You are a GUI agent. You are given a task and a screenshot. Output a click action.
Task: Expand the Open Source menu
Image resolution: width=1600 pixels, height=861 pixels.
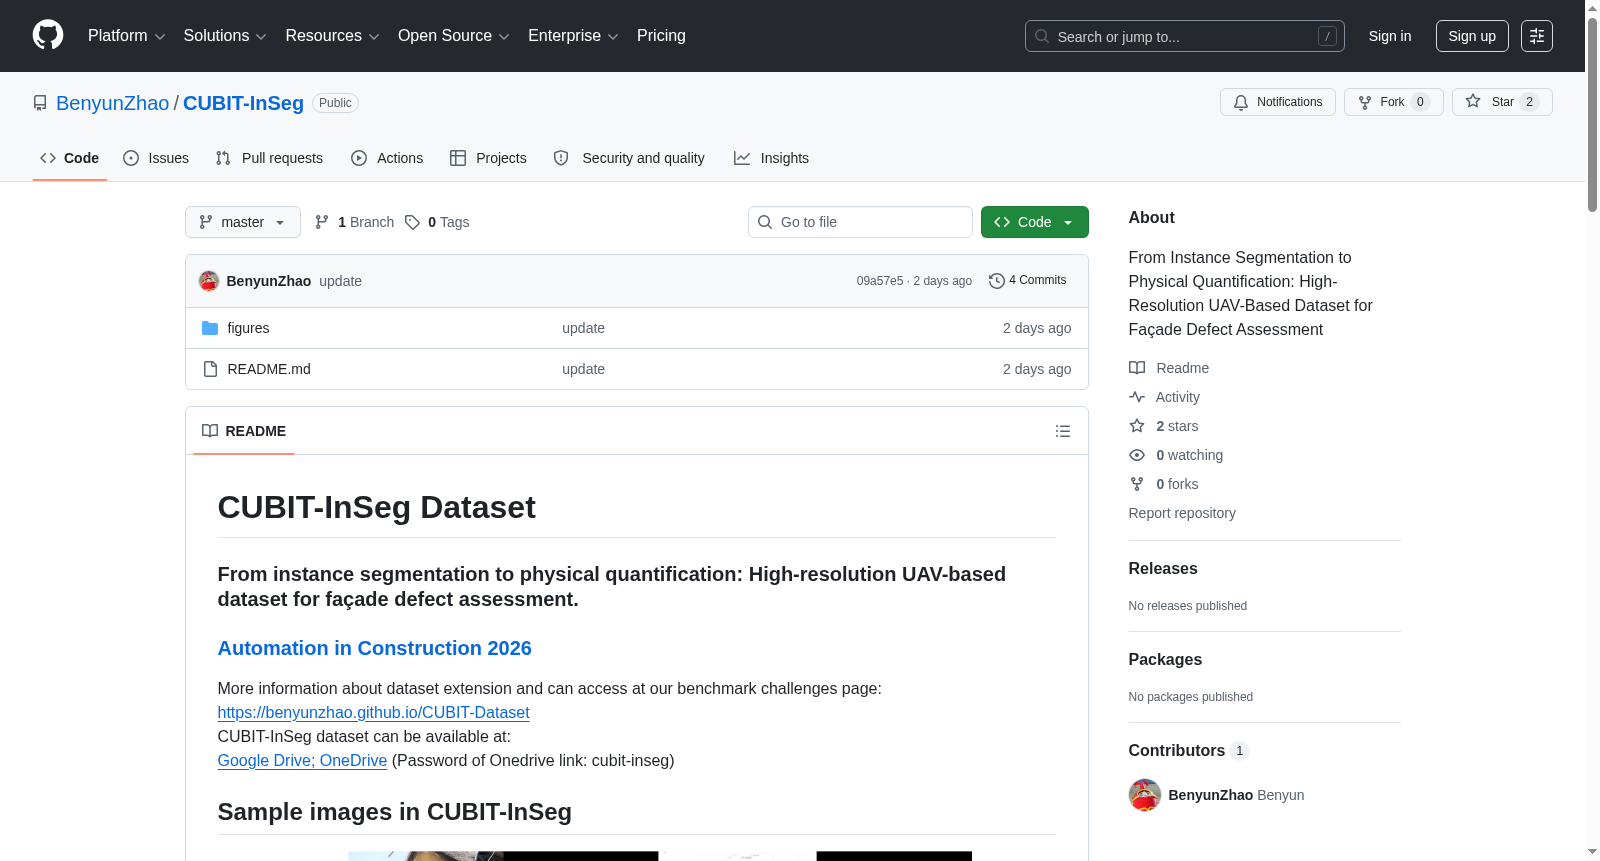454,36
